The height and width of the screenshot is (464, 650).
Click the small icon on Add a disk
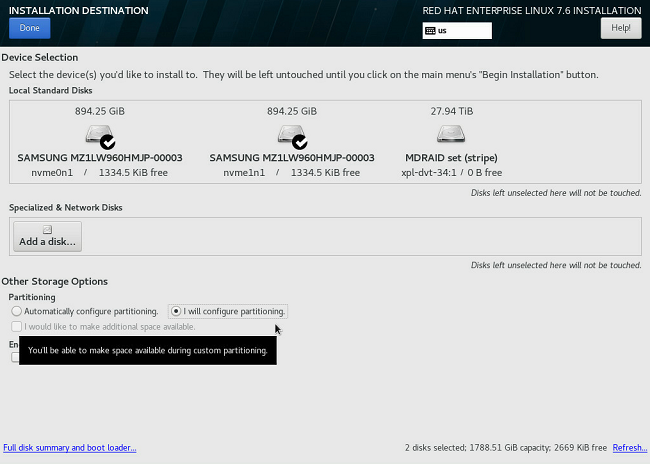click(47, 230)
